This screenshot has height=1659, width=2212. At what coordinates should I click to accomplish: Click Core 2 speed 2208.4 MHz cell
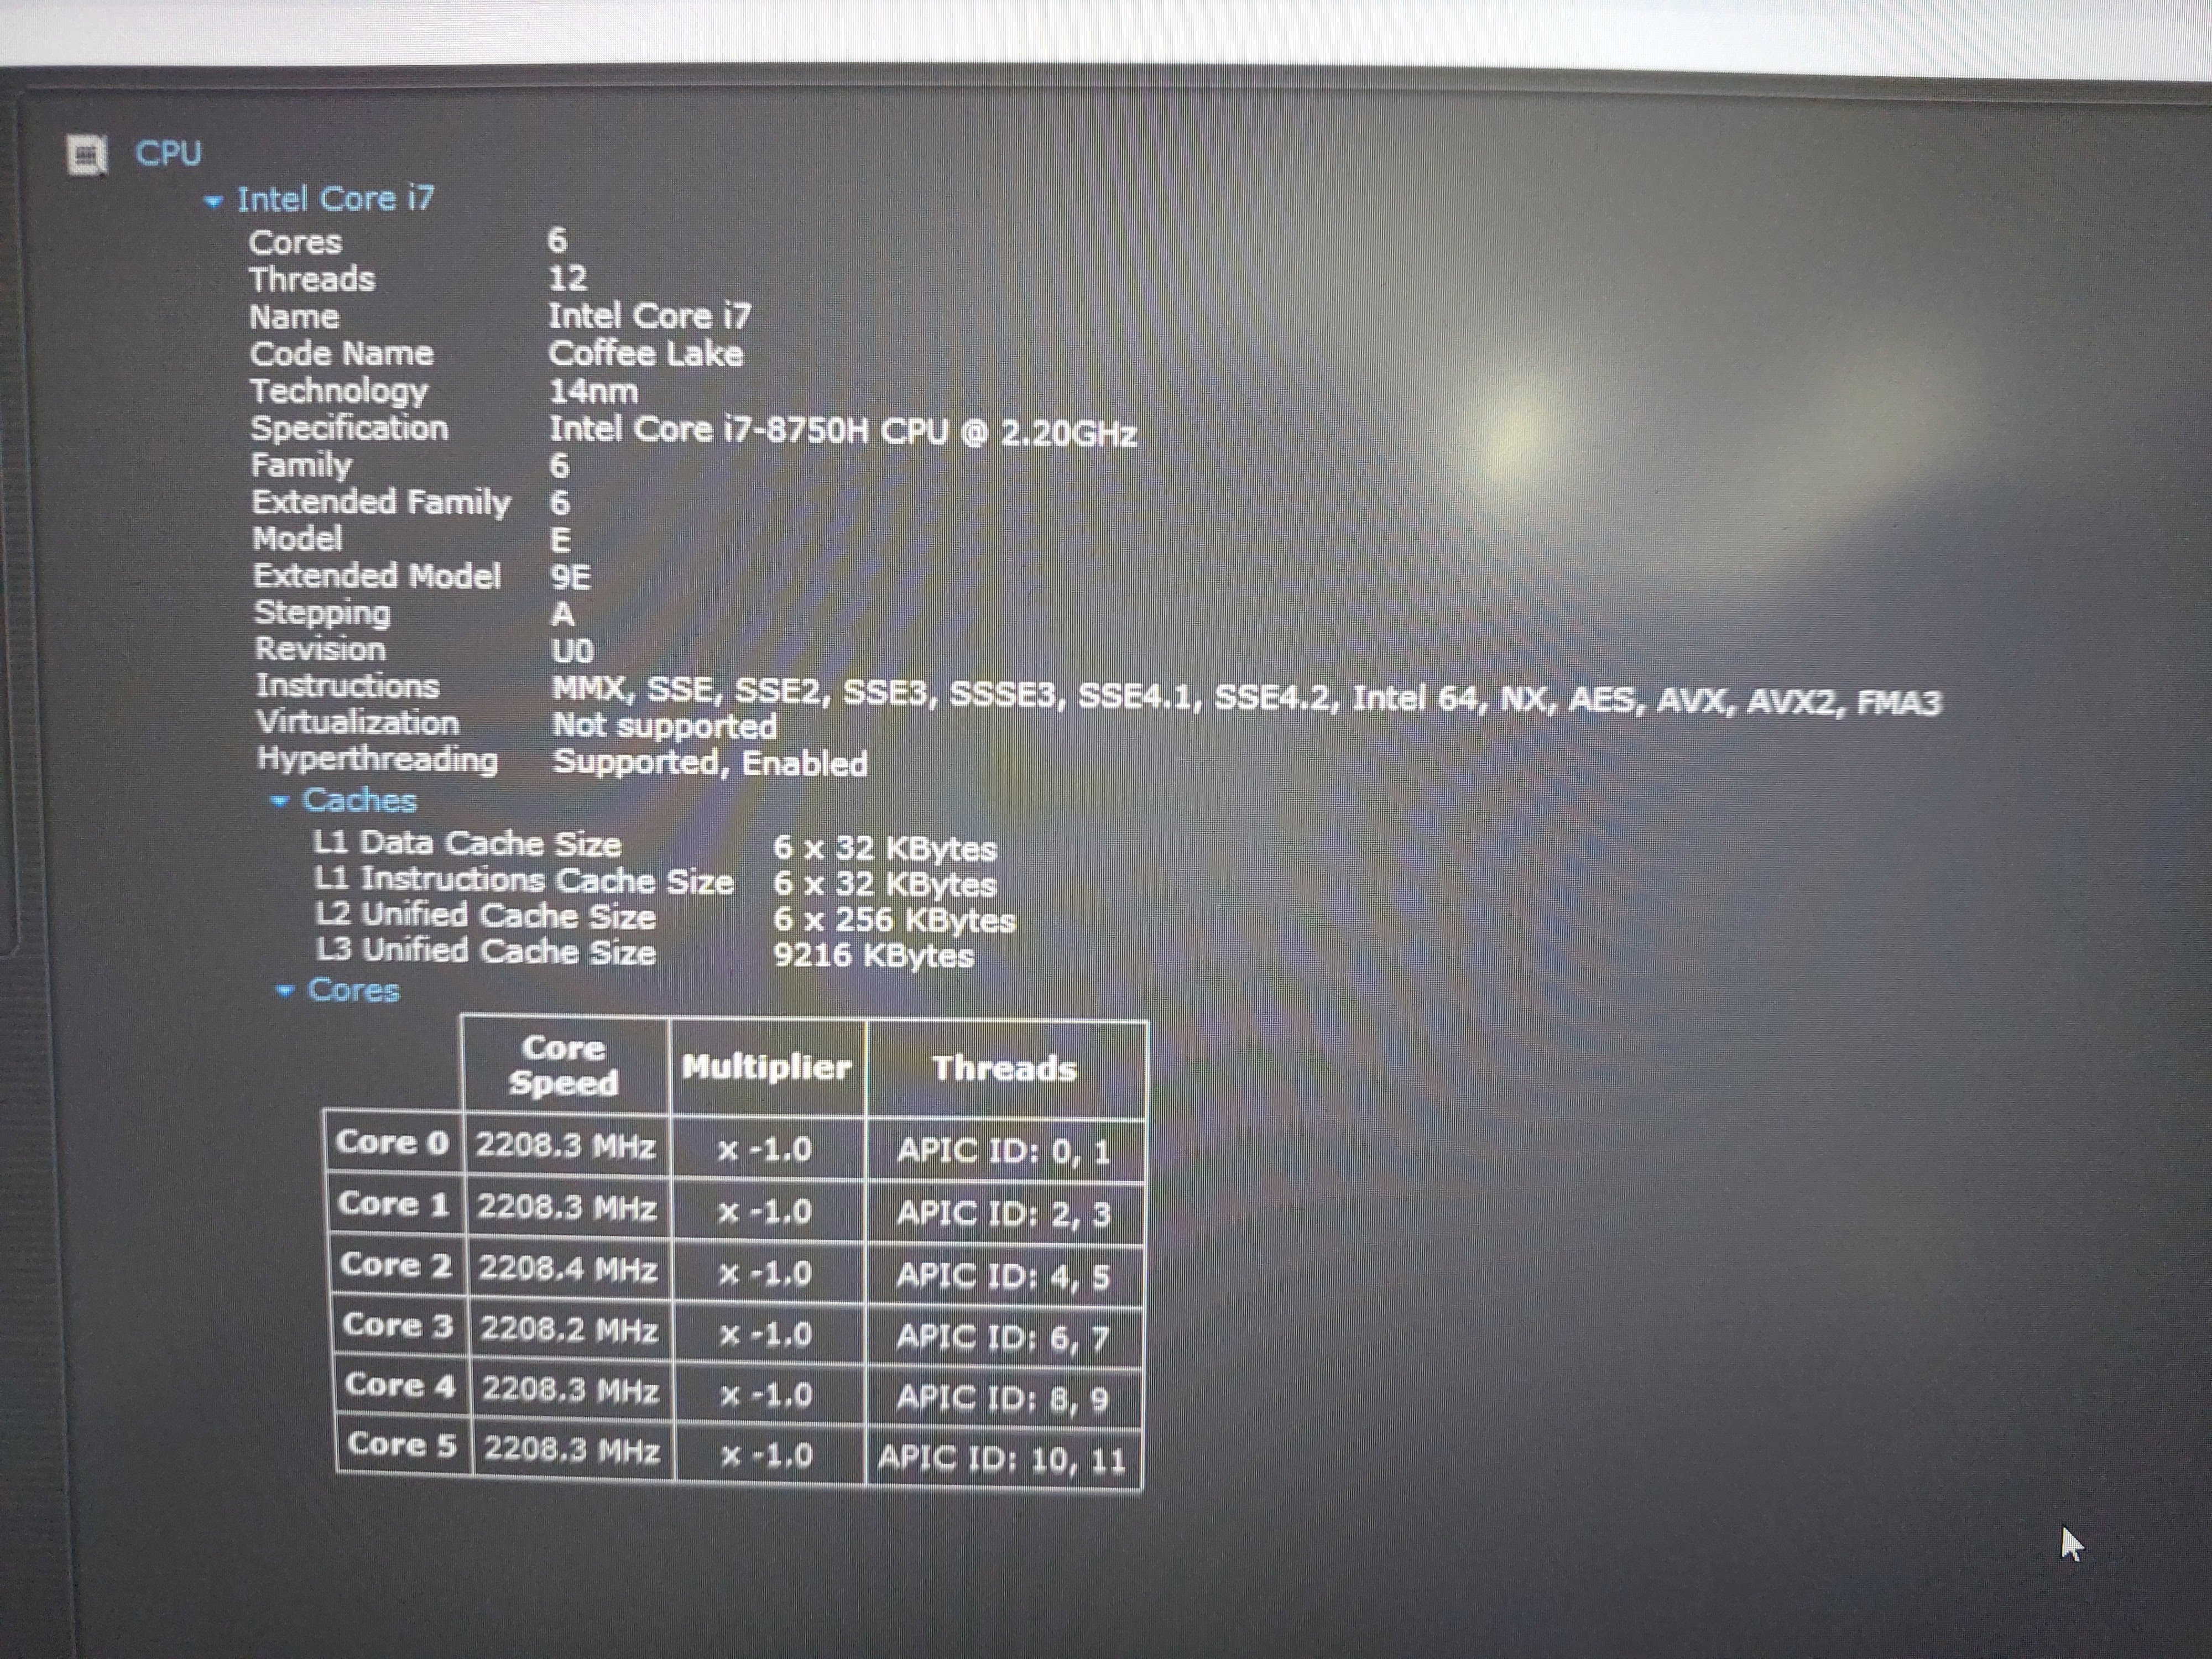pyautogui.click(x=567, y=1269)
